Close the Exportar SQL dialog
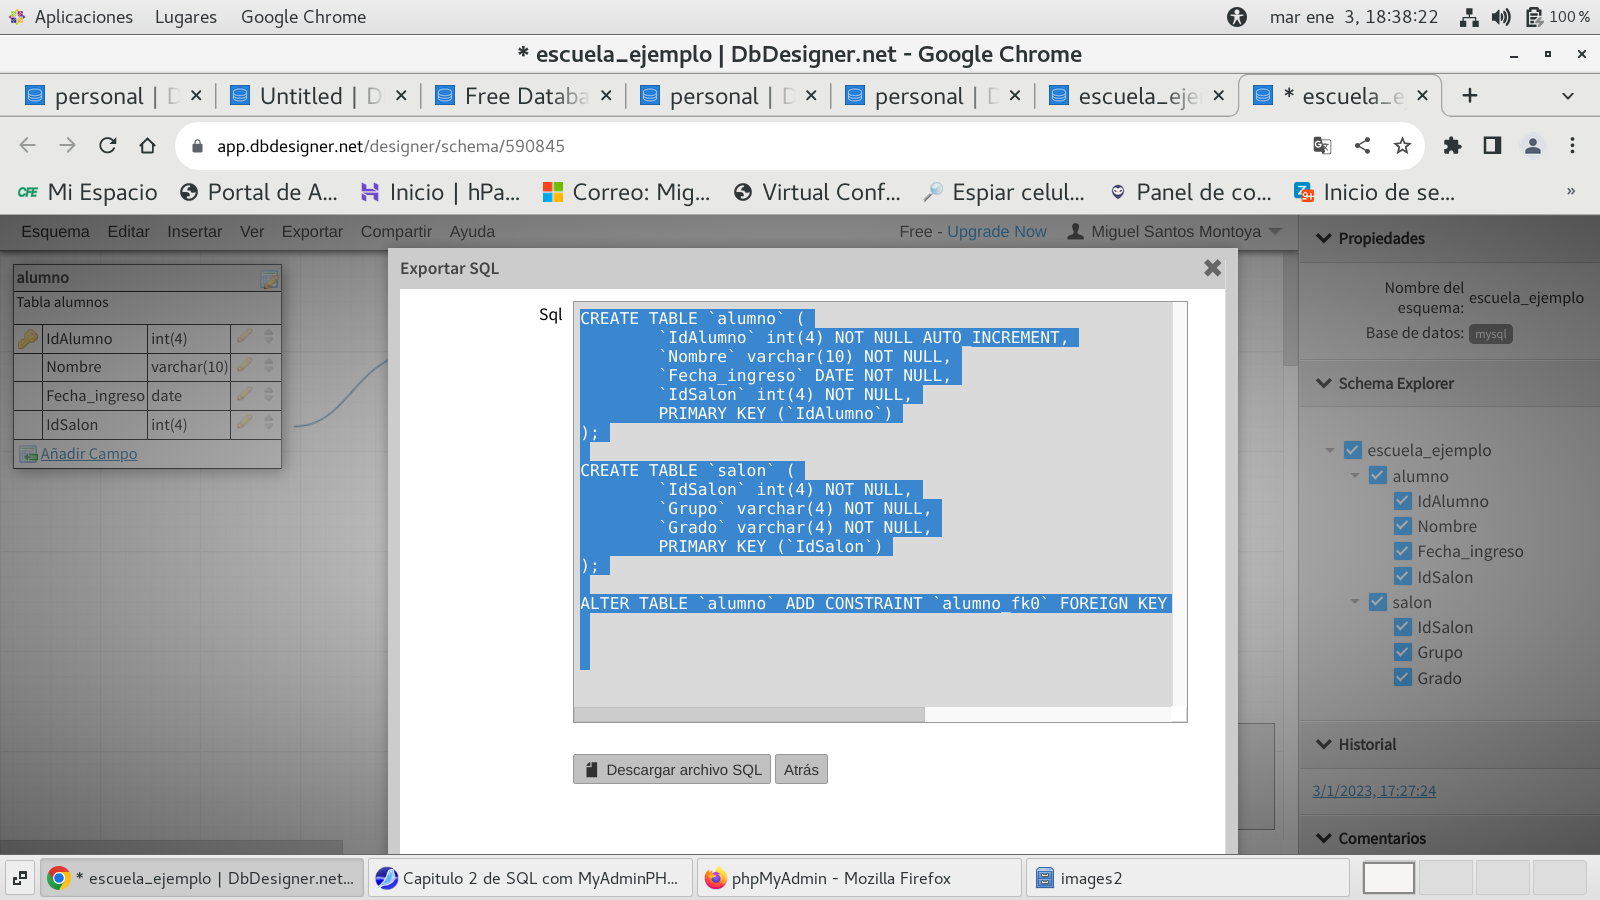Screen dimensions: 1600x900 pyautogui.click(x=1212, y=268)
